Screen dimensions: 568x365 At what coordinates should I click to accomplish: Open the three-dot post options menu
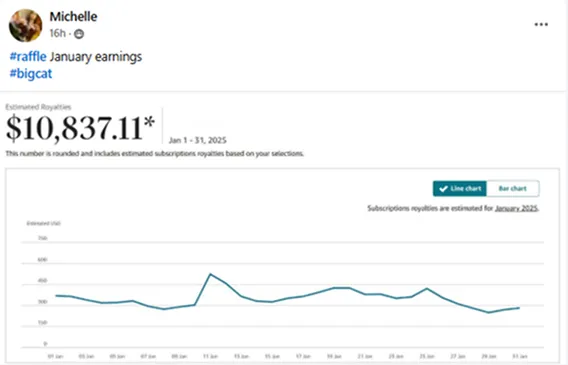click(541, 24)
